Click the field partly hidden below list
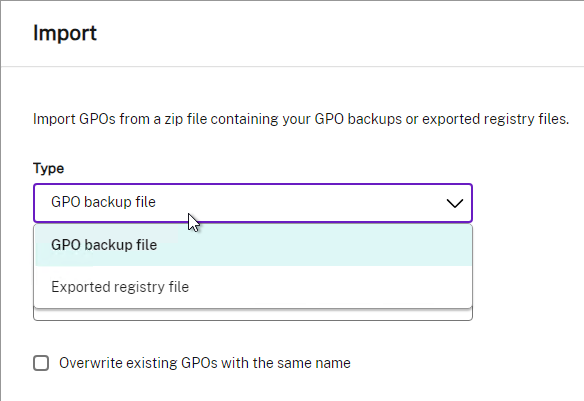584x401 pixels. coord(253,314)
